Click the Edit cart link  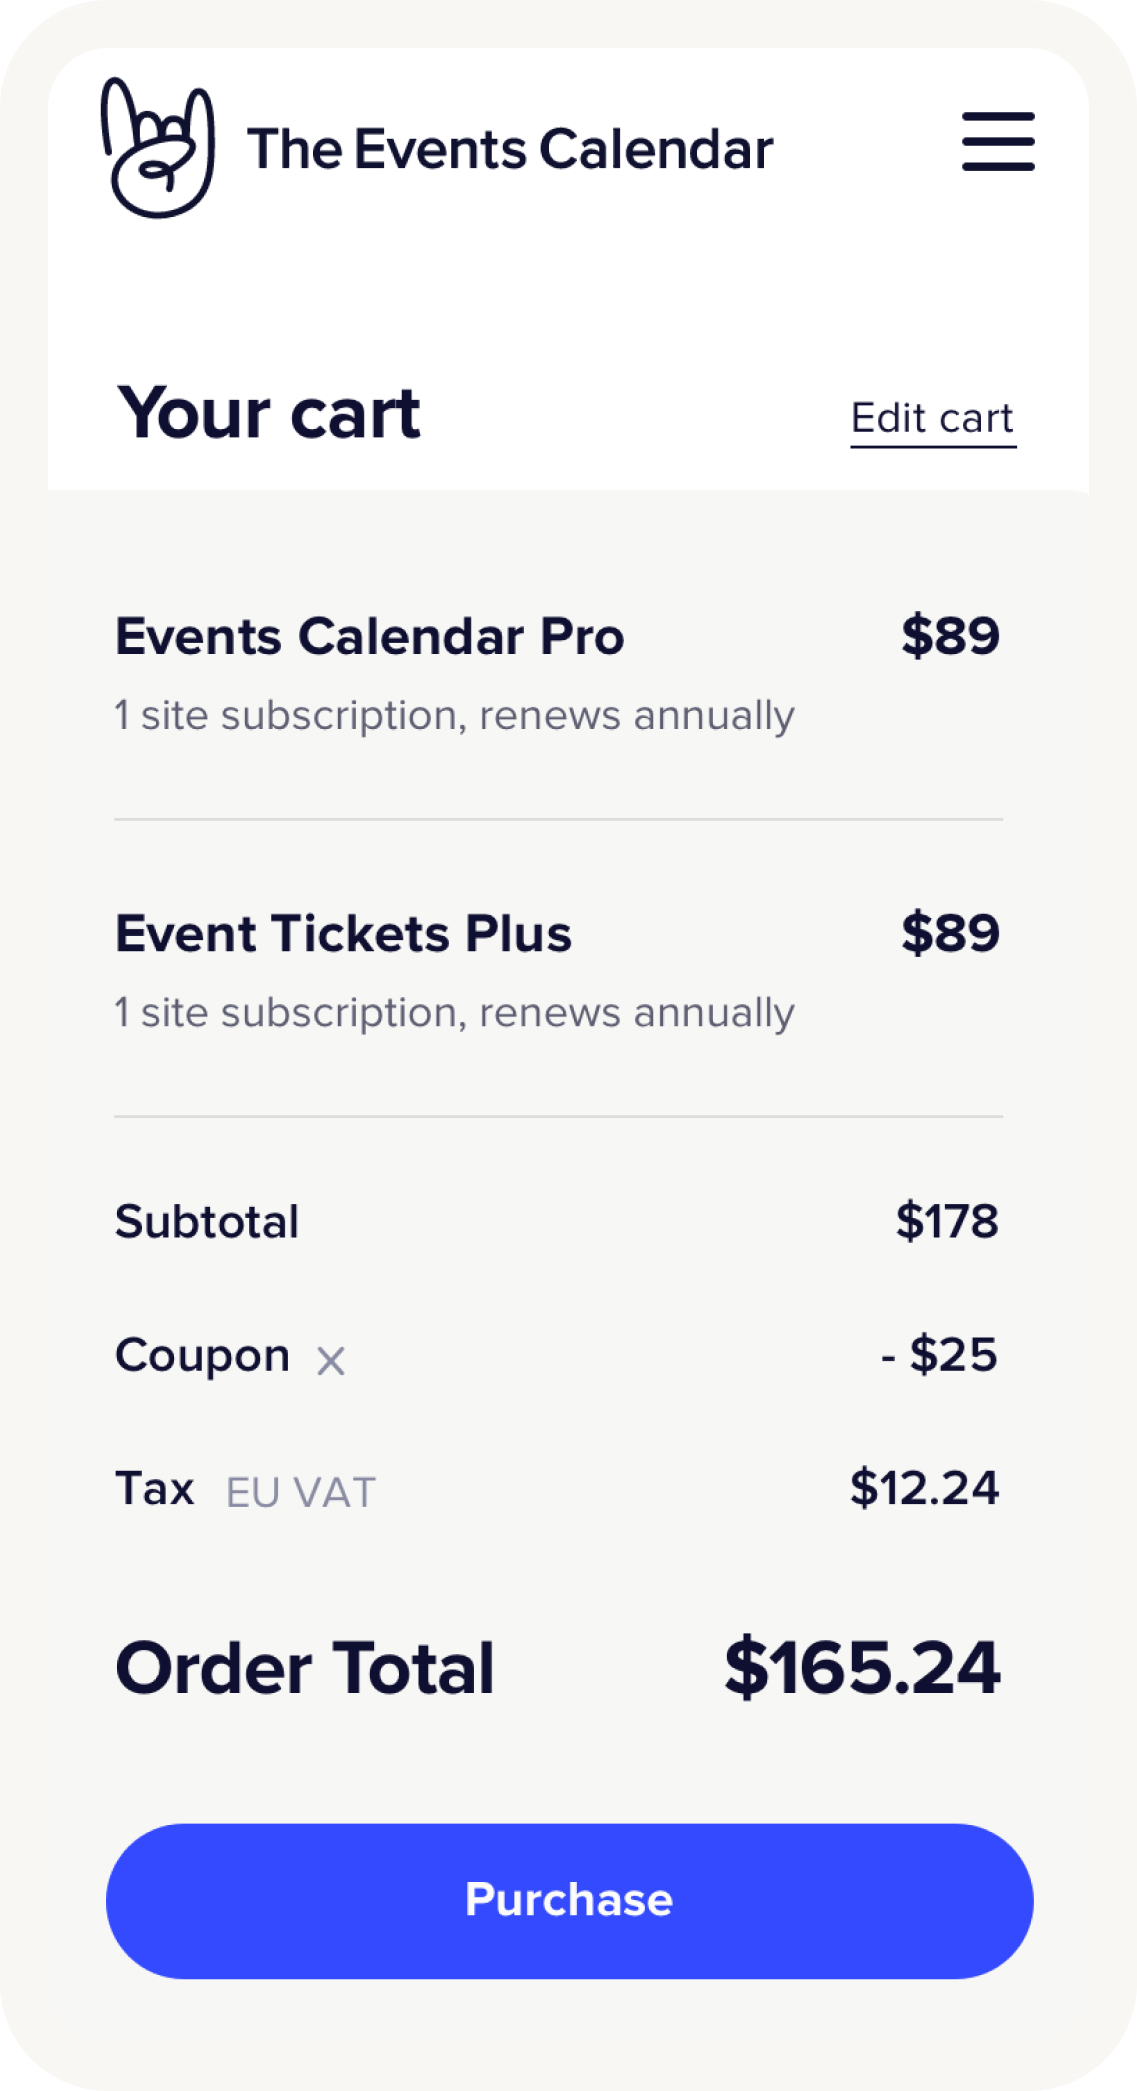(932, 418)
